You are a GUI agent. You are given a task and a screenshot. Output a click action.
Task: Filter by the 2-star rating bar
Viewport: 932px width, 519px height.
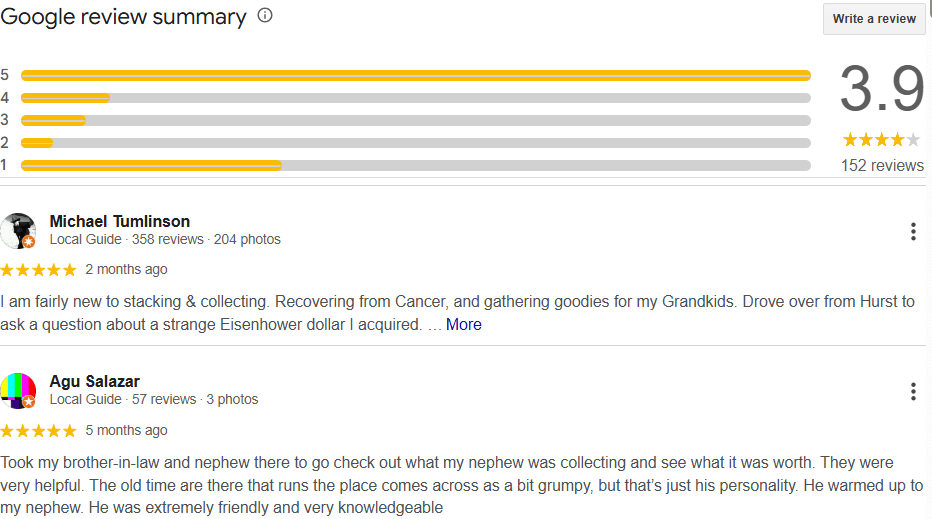(x=415, y=143)
